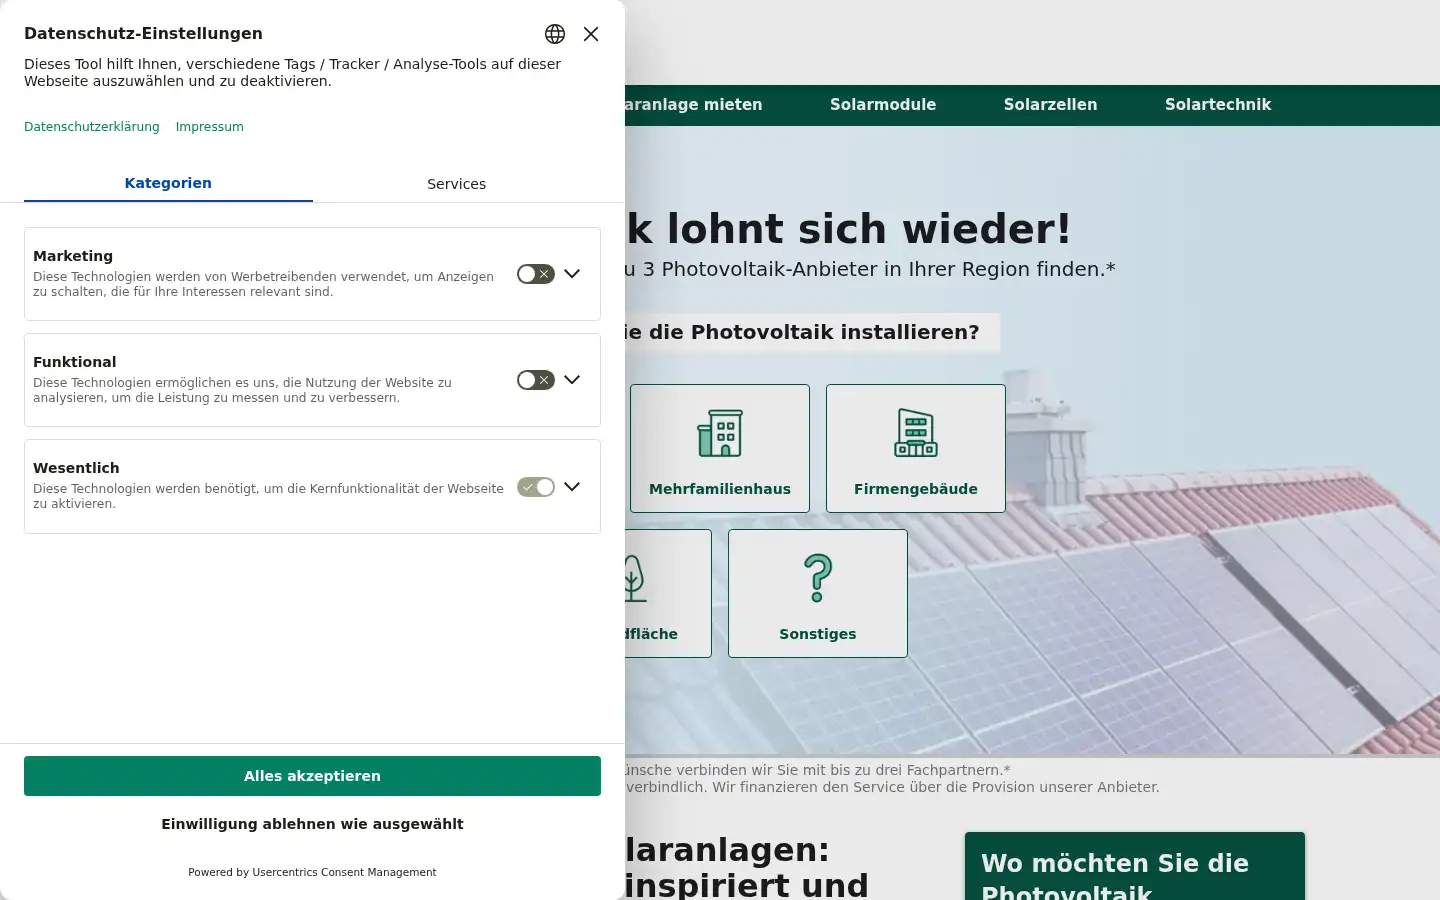Click the Marketing category heading

pyautogui.click(x=73, y=256)
